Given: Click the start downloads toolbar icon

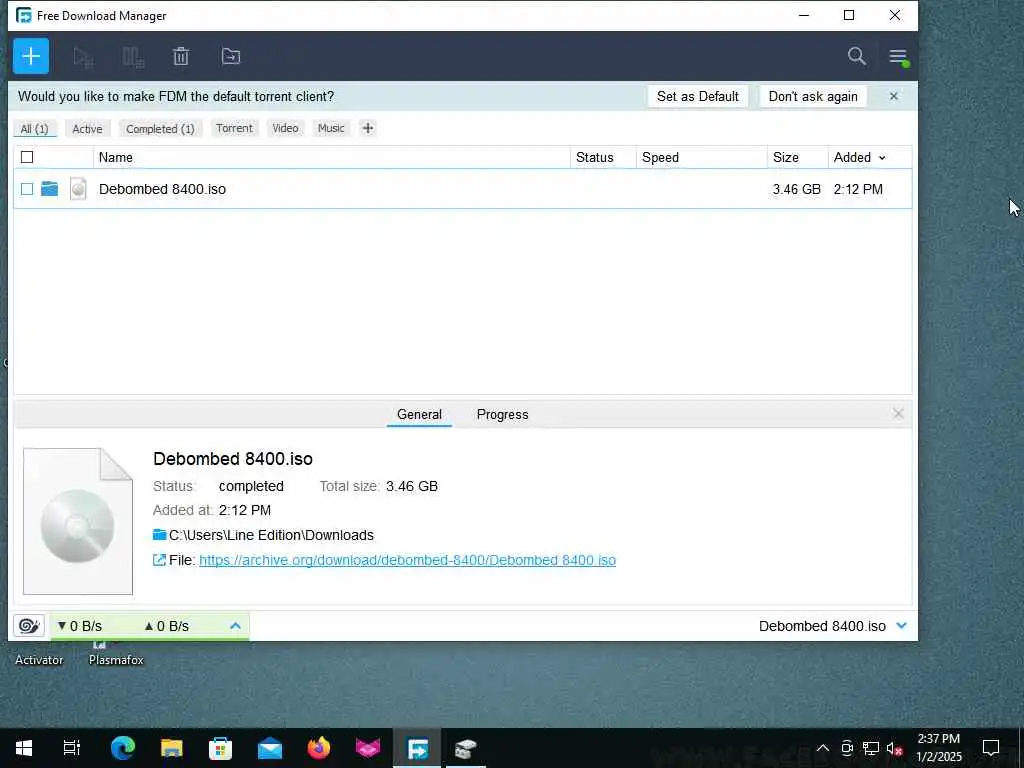Looking at the screenshot, I should point(83,57).
